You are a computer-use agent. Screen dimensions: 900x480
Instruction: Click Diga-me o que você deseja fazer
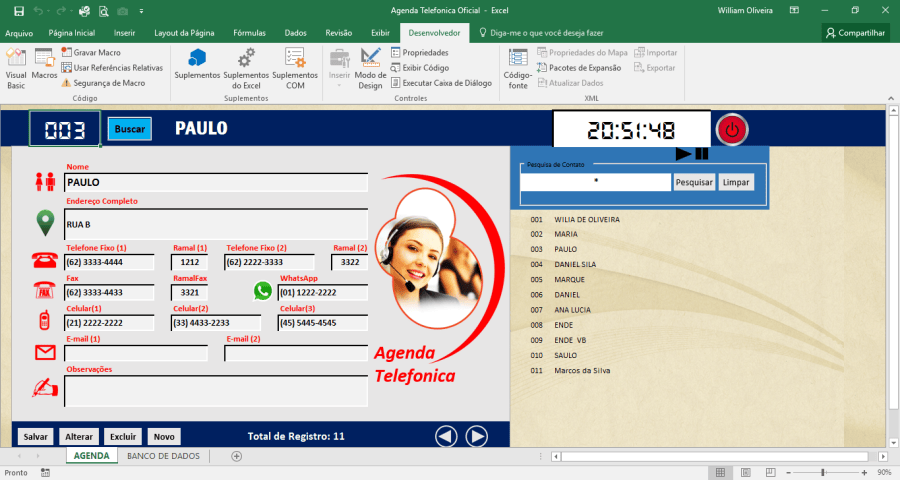pyautogui.click(x=541, y=33)
